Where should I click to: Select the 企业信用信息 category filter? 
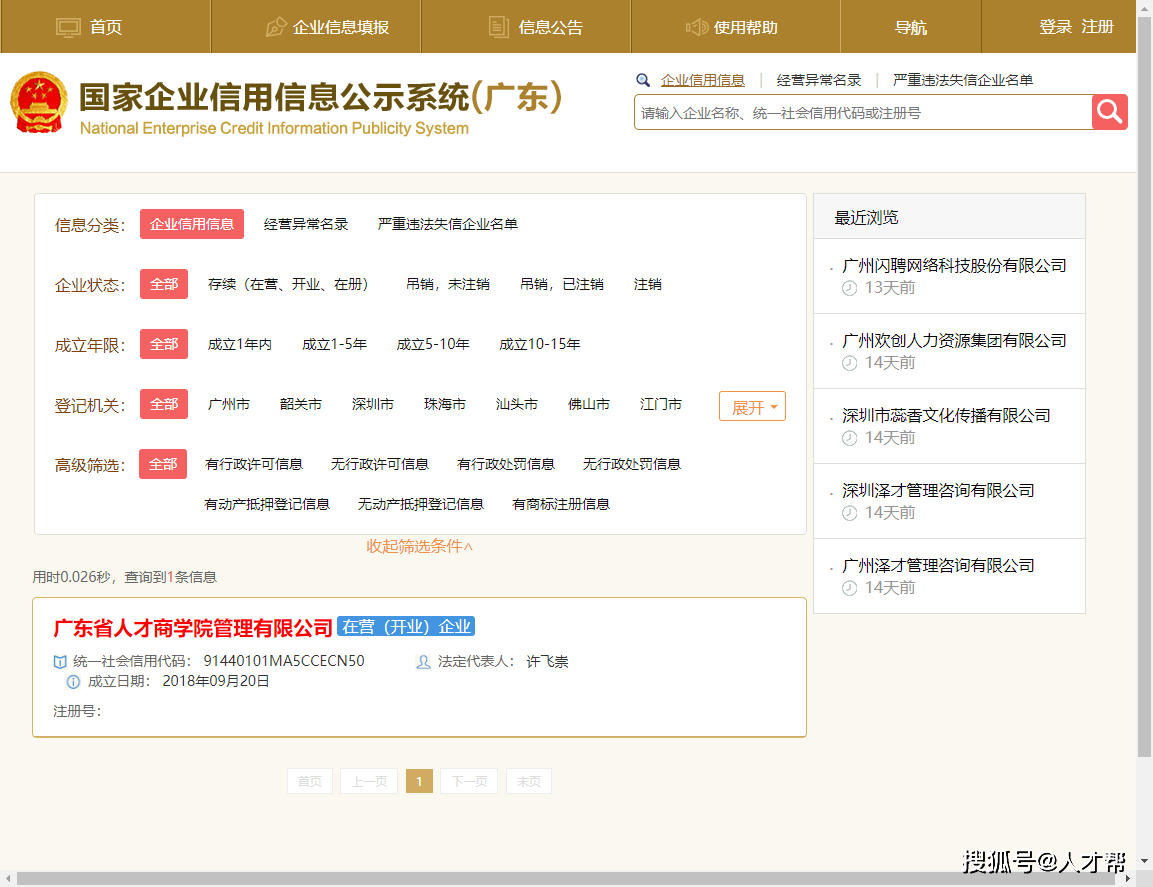tap(192, 224)
